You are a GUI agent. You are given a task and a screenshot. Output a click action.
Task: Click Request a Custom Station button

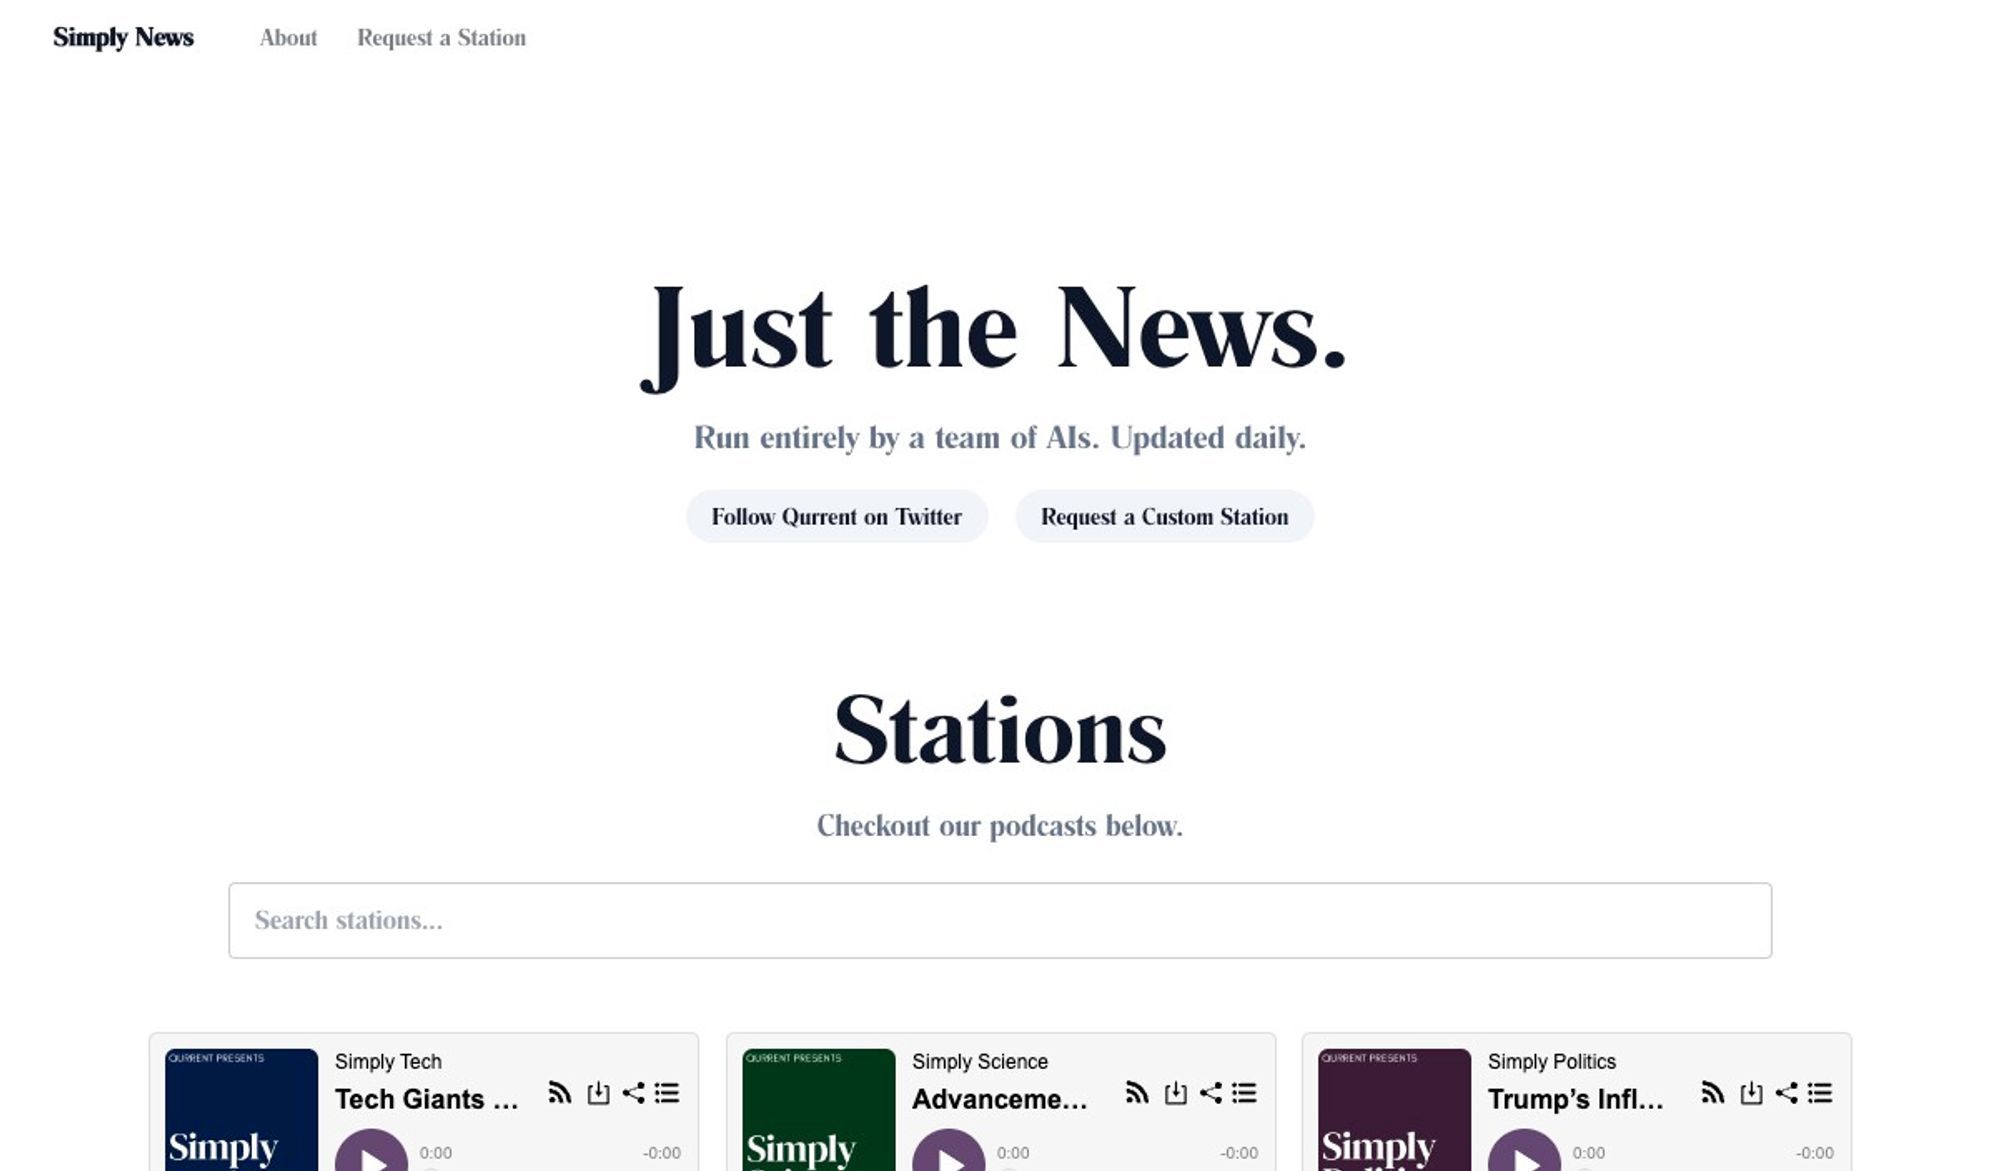(1165, 517)
